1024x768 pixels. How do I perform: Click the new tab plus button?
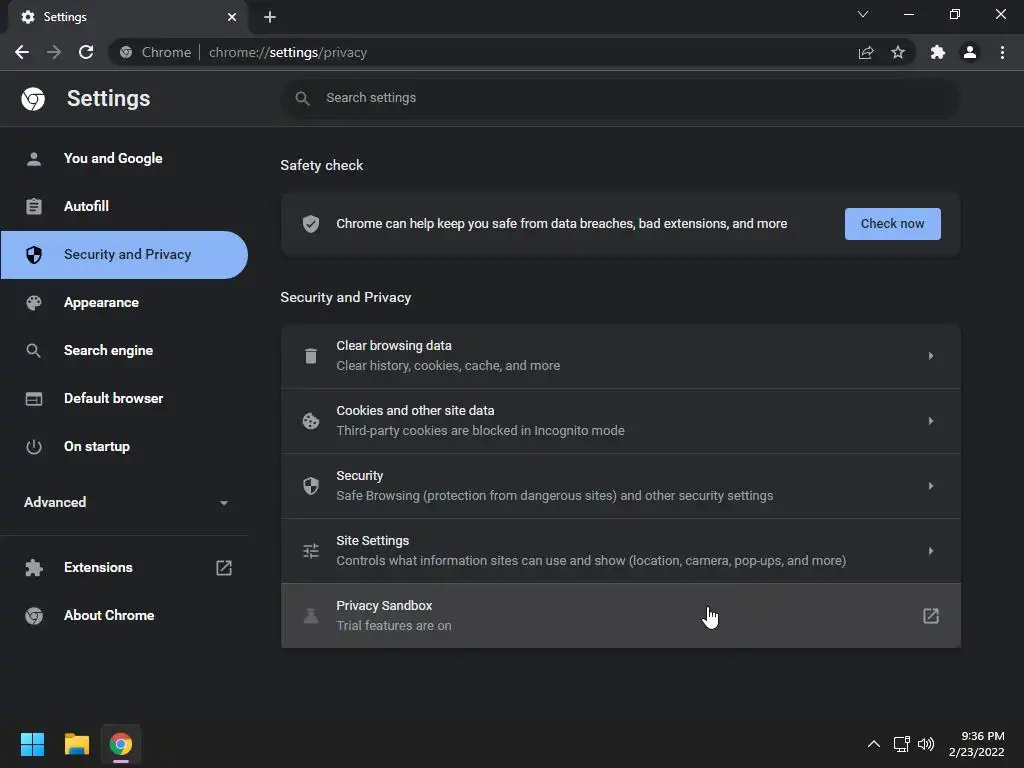click(270, 17)
